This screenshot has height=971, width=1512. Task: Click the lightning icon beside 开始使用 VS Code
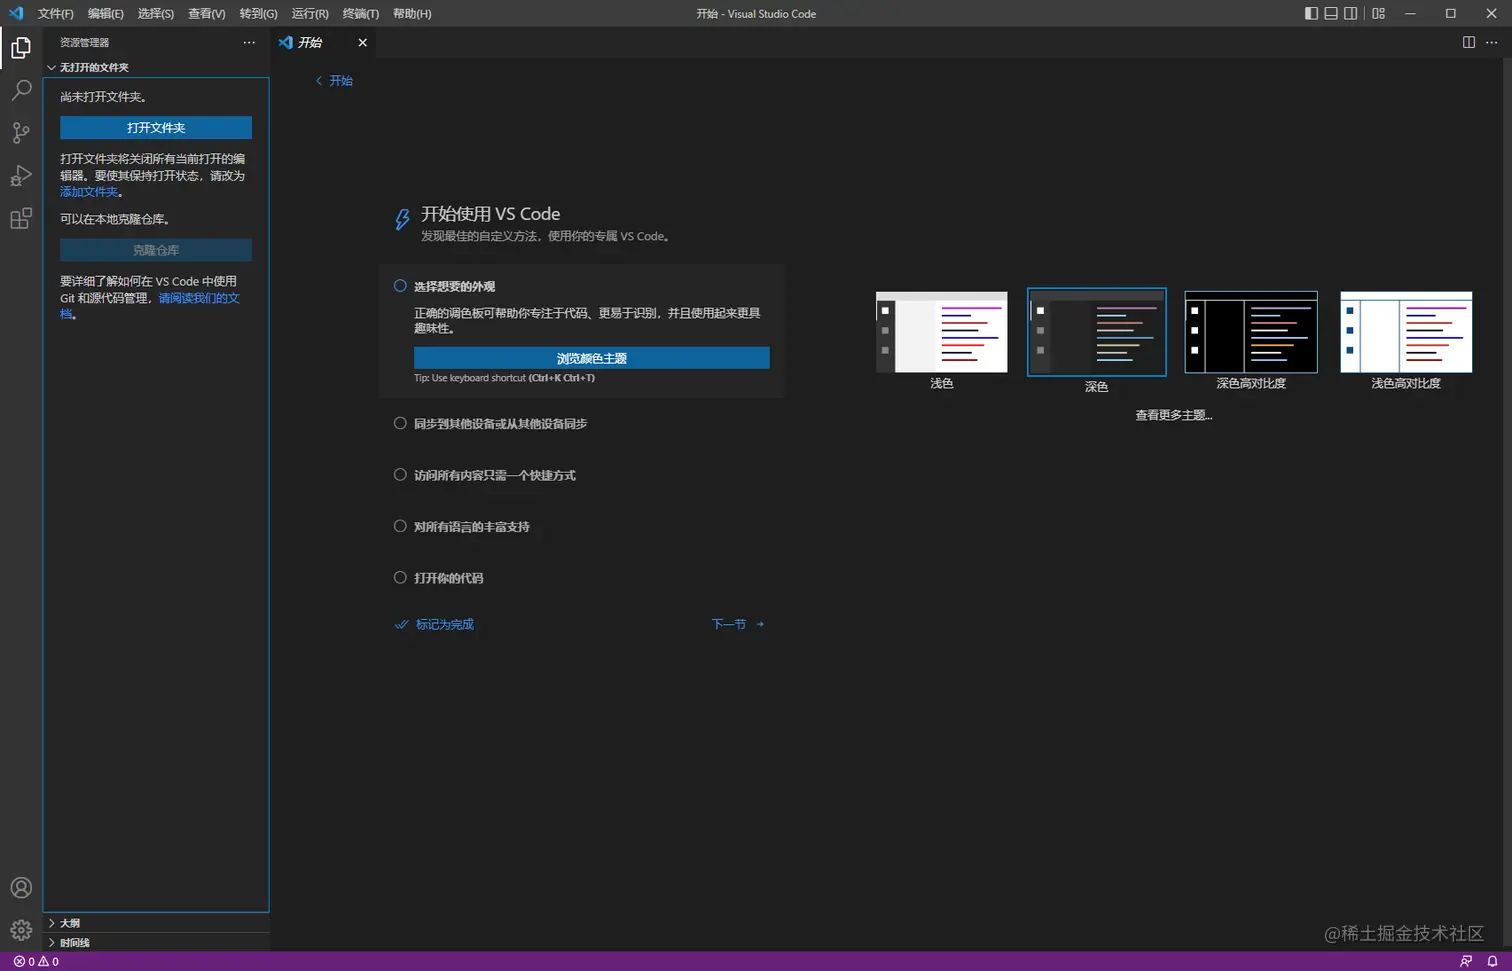point(402,219)
